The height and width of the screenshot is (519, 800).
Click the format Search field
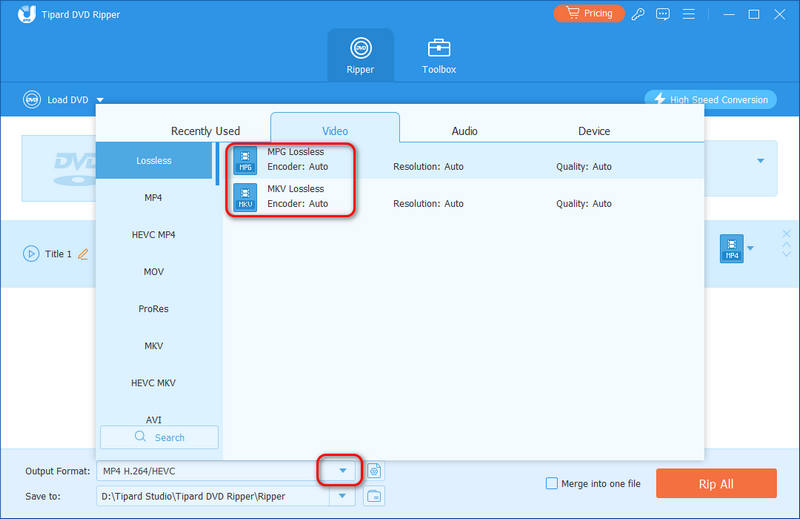159,437
